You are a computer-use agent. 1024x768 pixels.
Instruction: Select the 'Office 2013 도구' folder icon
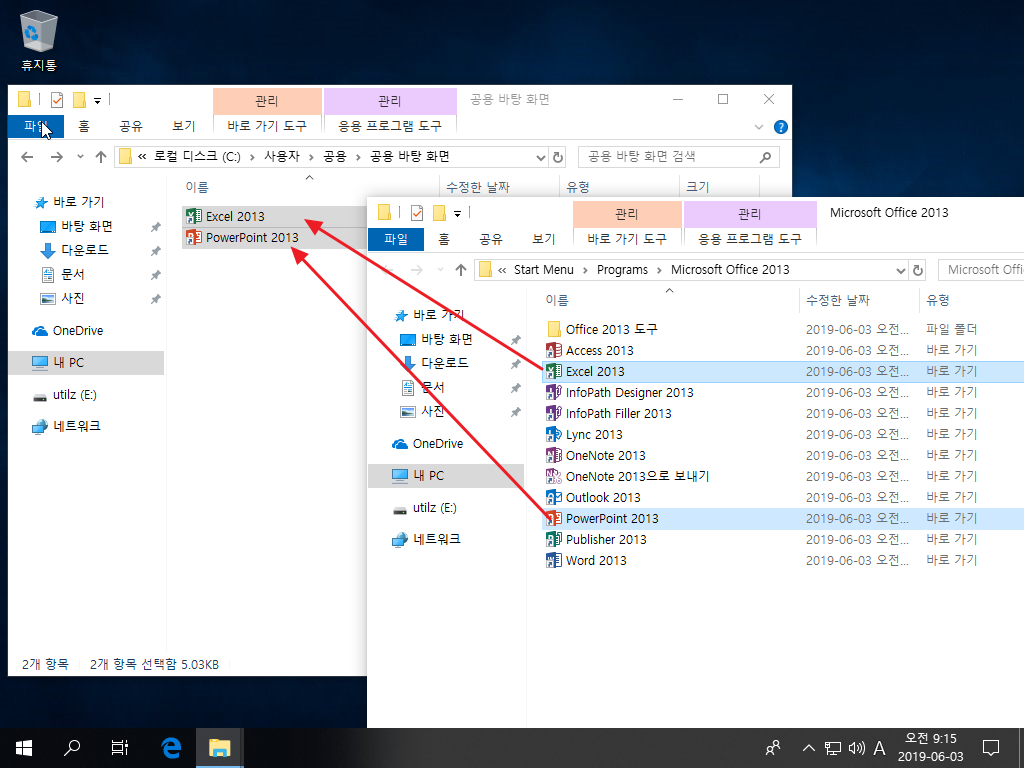click(554, 329)
